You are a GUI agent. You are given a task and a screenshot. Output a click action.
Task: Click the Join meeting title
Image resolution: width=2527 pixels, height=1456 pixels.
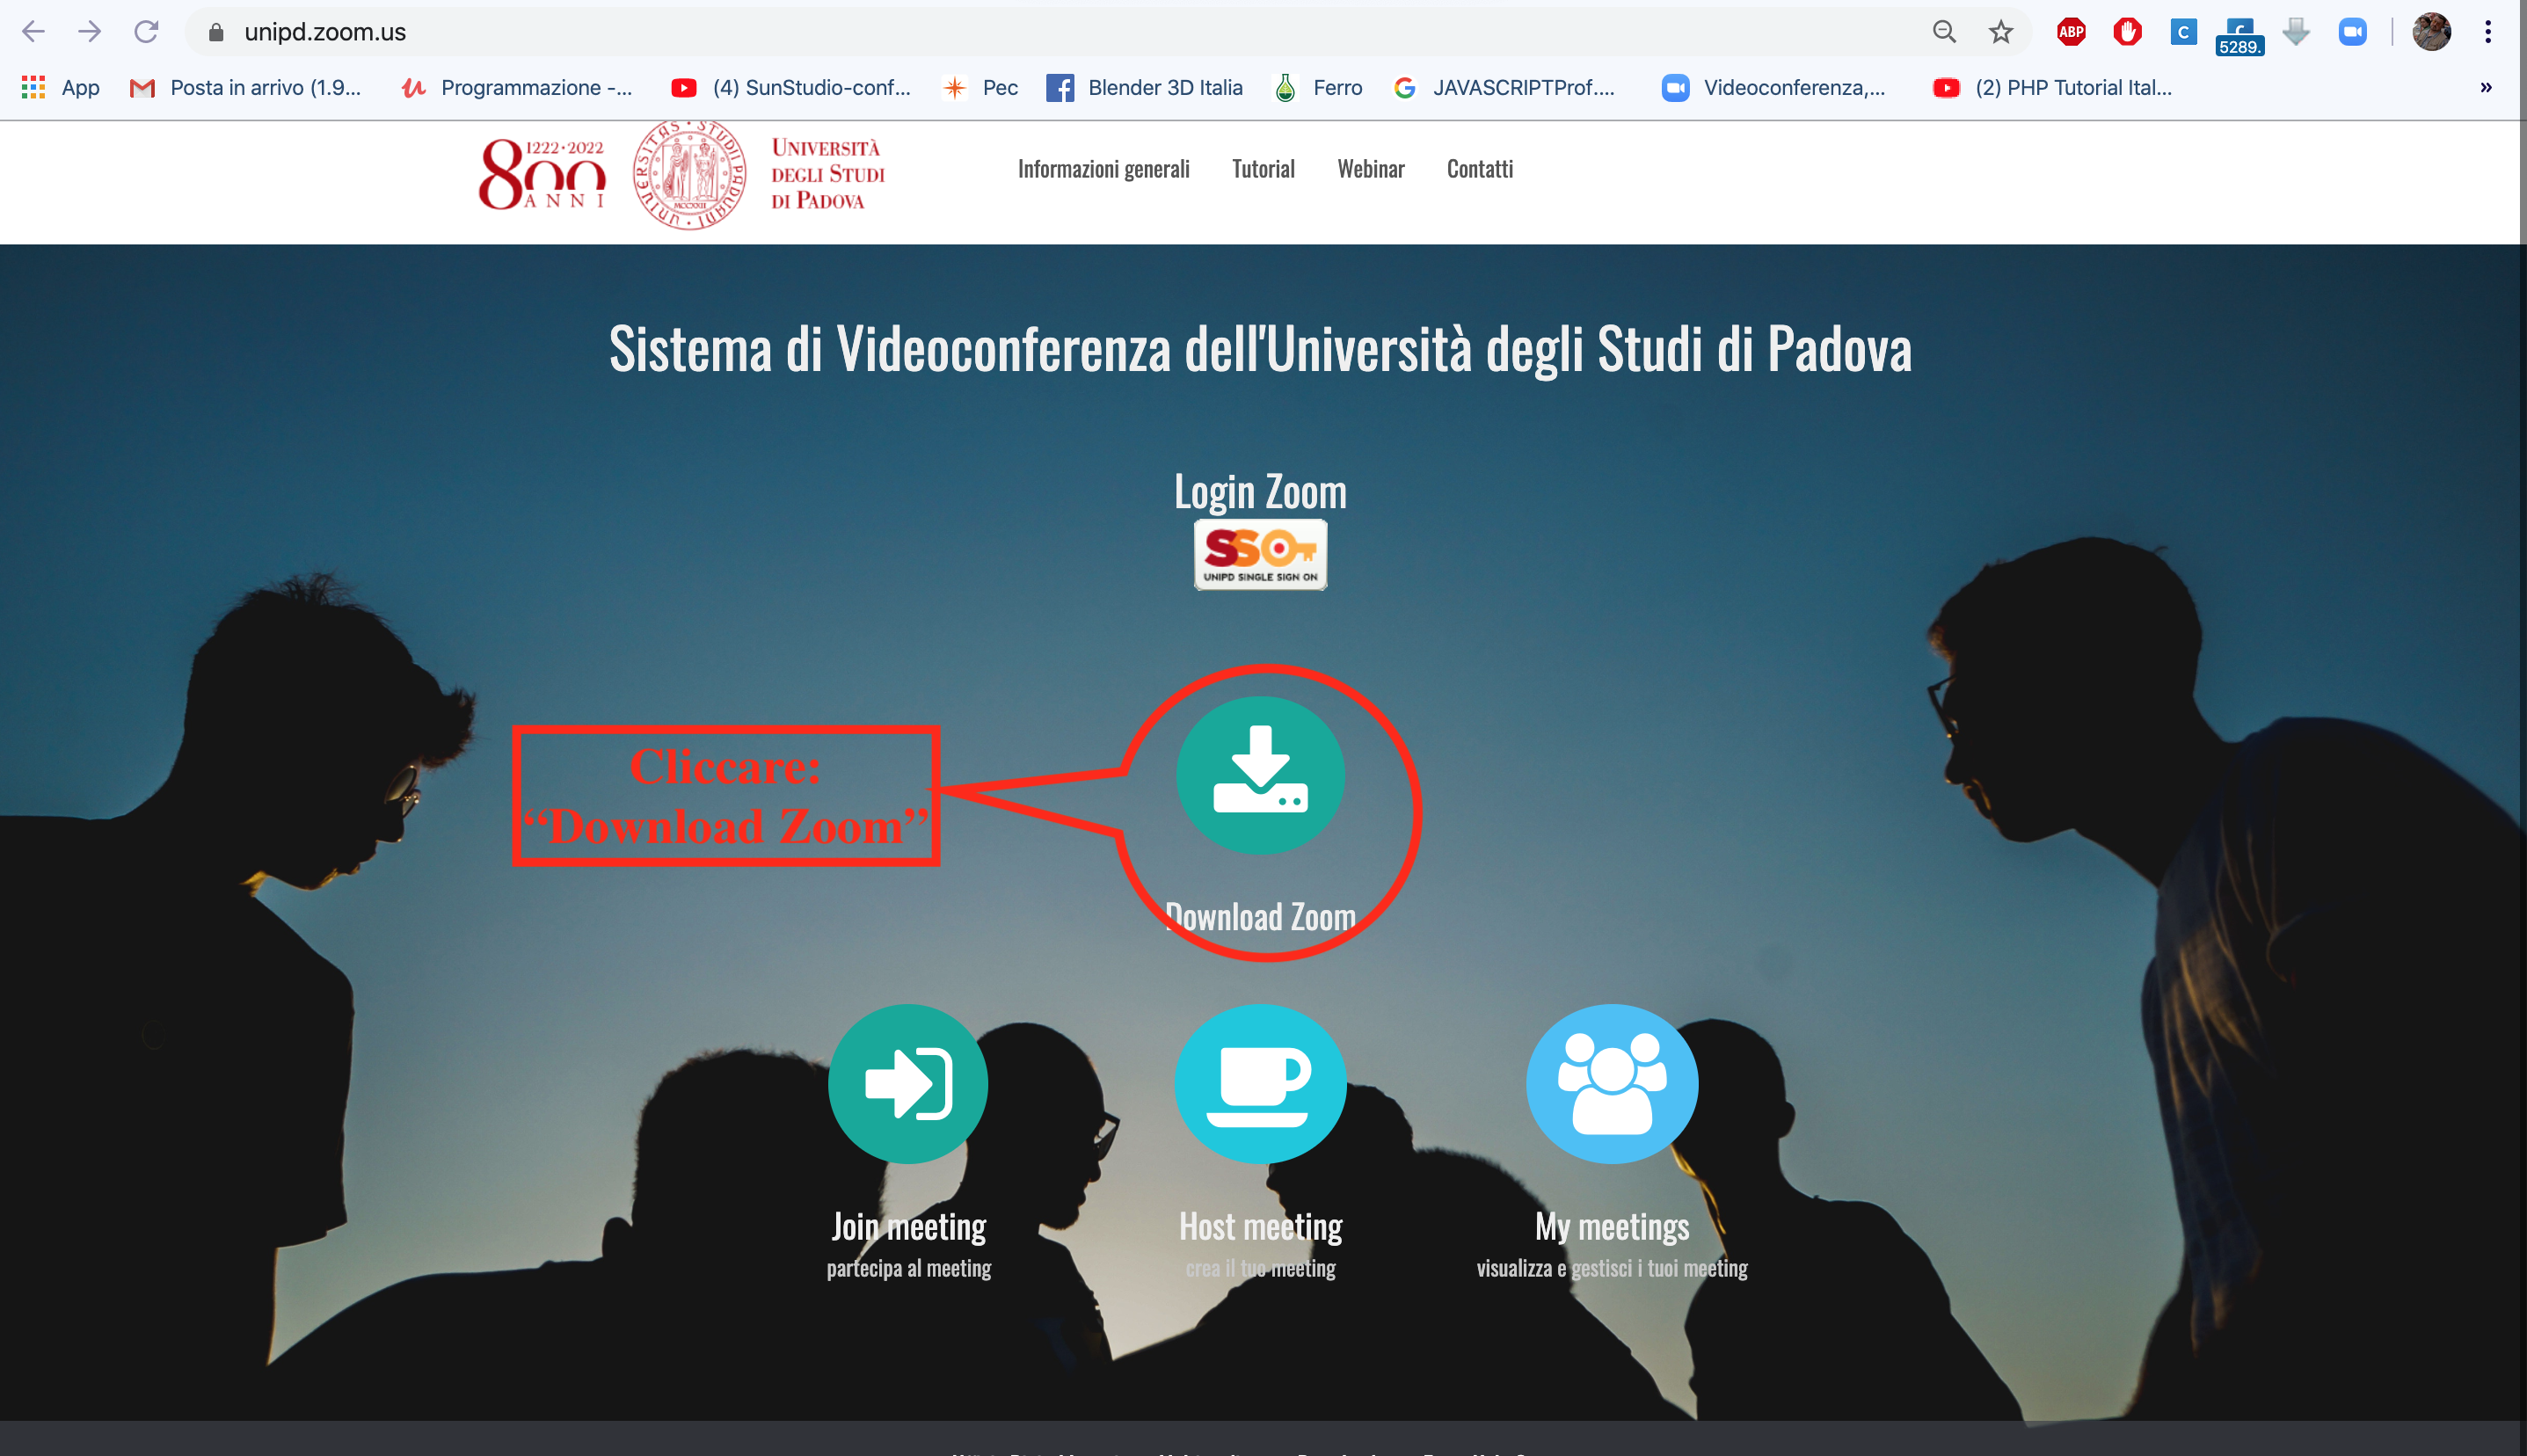[908, 1227]
